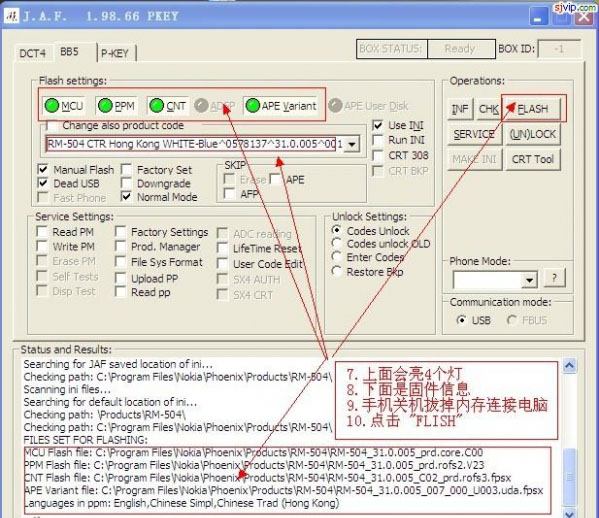Screen dimensions: 599x518
Task: Check the Read pp option
Action: pyautogui.click(x=120, y=292)
